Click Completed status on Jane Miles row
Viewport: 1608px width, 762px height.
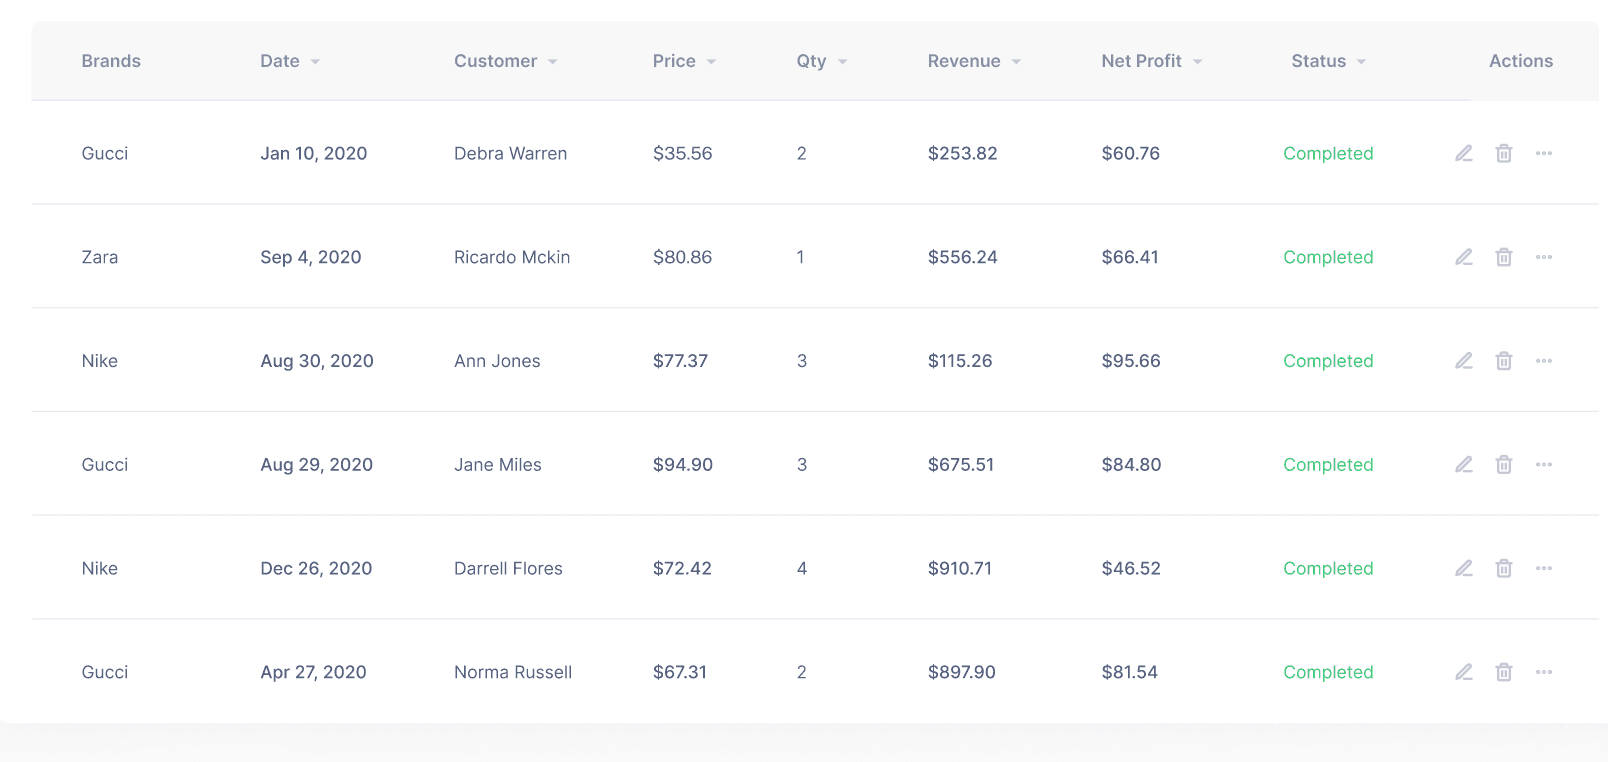tap(1328, 464)
